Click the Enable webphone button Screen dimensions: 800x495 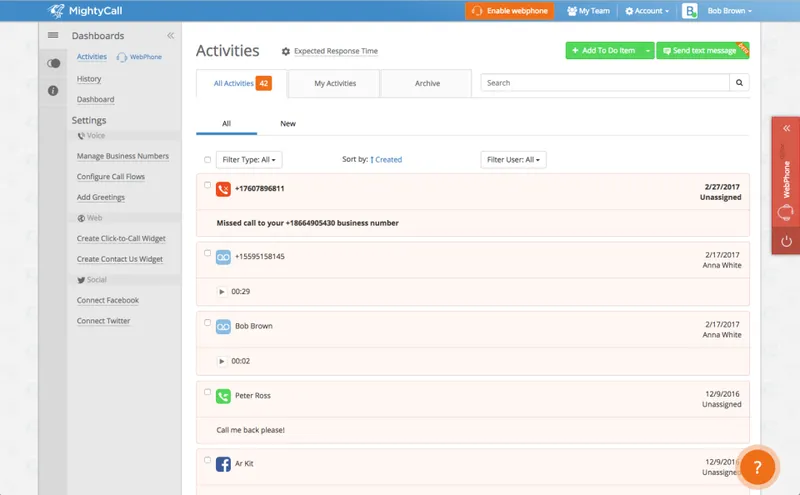[x=509, y=11]
